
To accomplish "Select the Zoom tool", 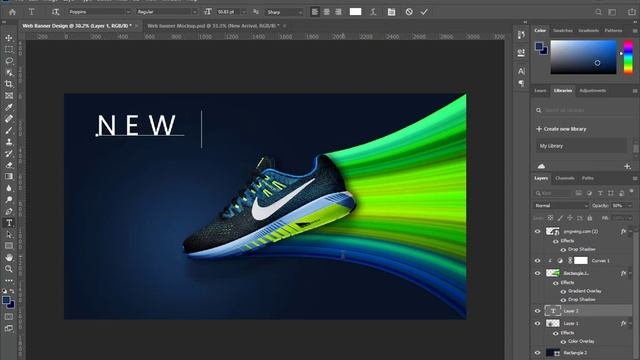I will tap(9, 269).
